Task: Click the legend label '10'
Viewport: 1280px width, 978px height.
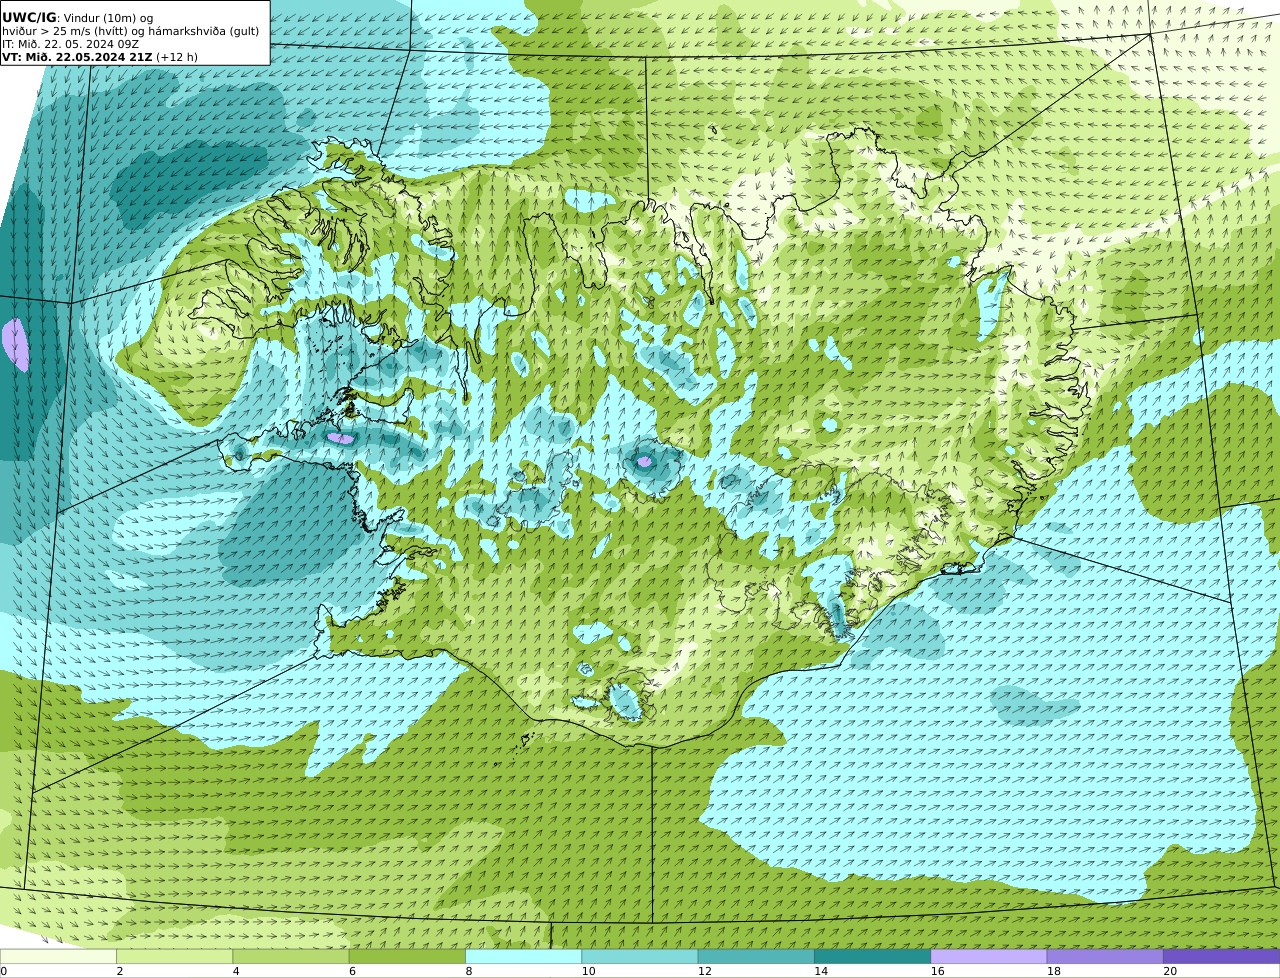Action: [x=588, y=971]
